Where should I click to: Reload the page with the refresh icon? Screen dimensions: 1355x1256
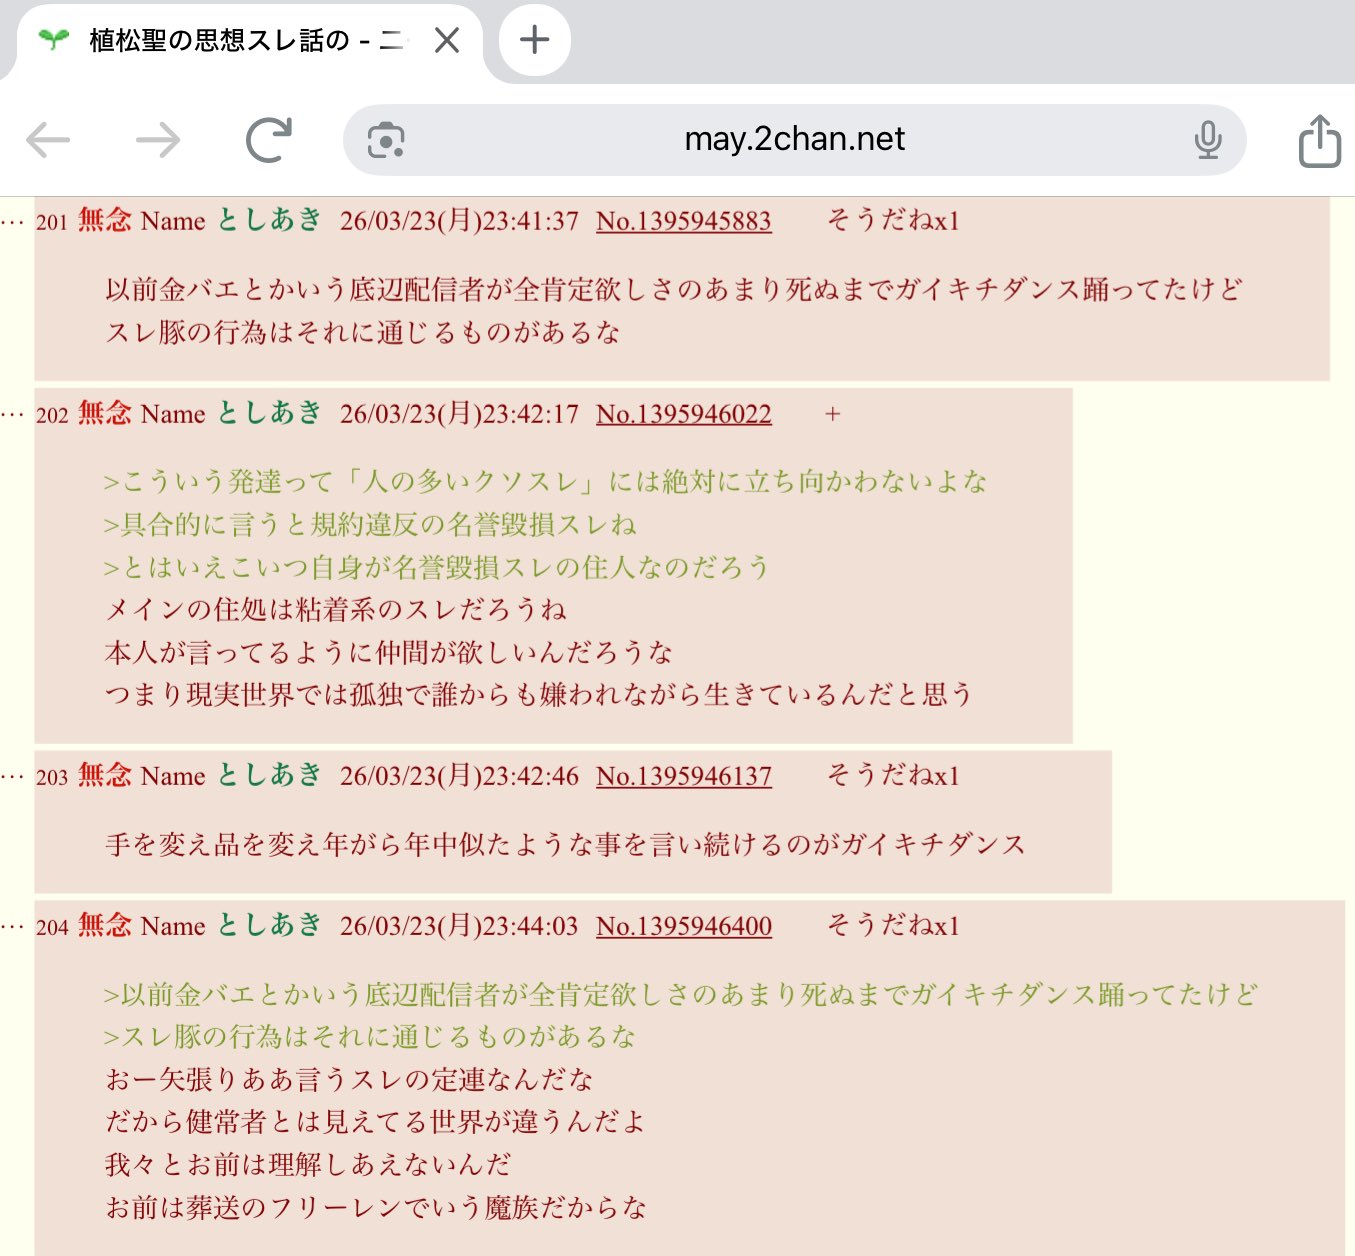(269, 140)
